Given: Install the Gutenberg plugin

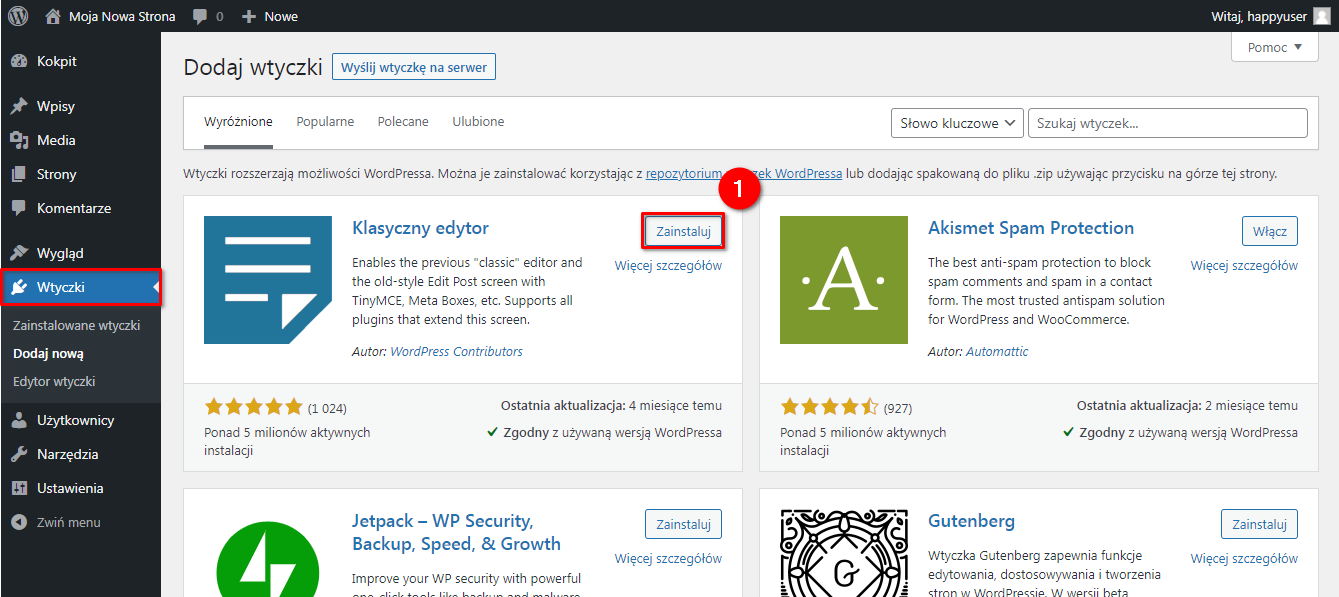Looking at the screenshot, I should (1260, 524).
